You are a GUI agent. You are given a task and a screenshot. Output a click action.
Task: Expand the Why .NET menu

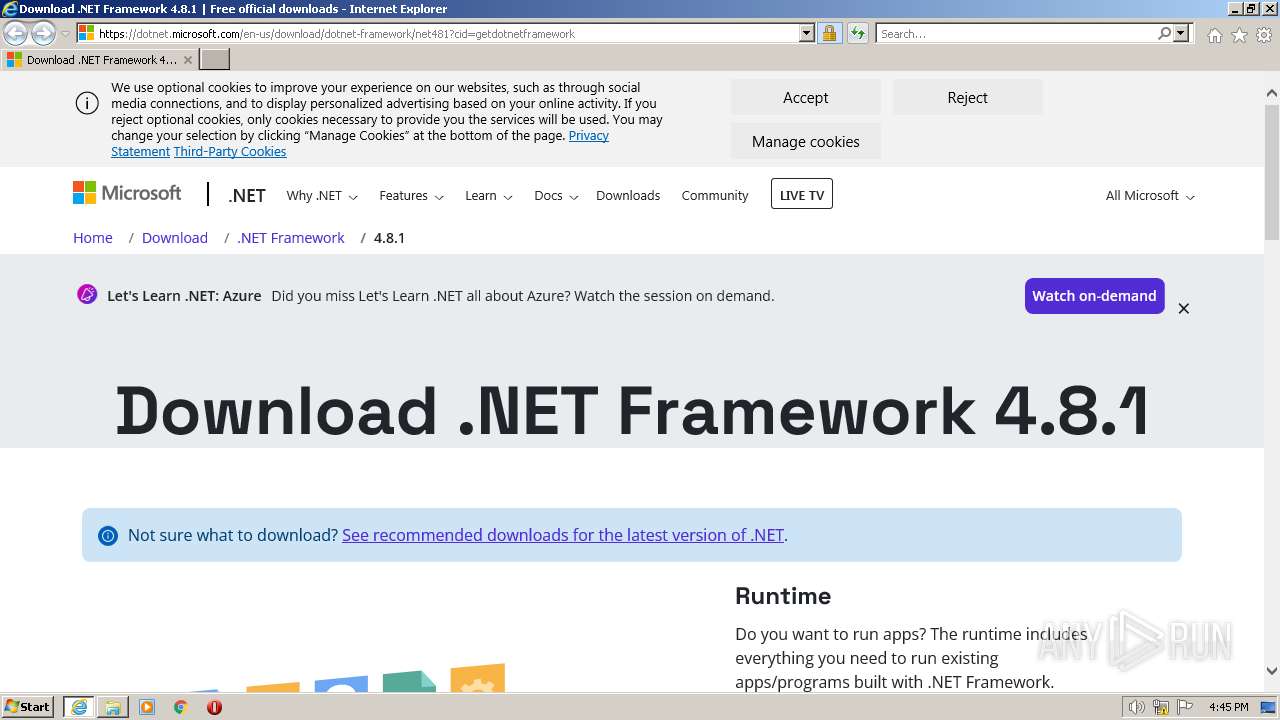click(x=322, y=196)
